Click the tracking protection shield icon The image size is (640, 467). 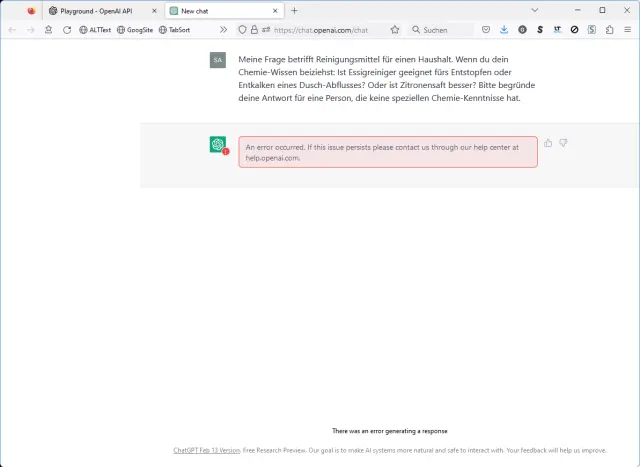click(242, 30)
